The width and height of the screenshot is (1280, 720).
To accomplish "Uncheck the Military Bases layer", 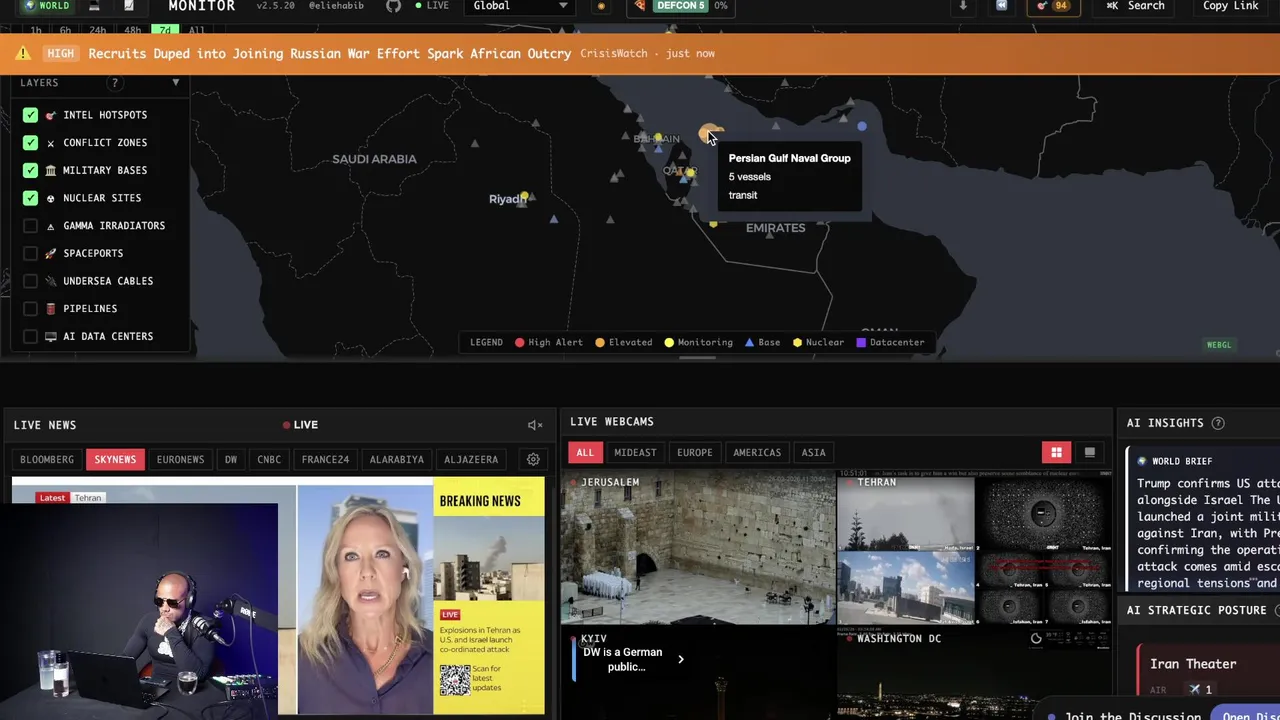I will (x=30, y=171).
